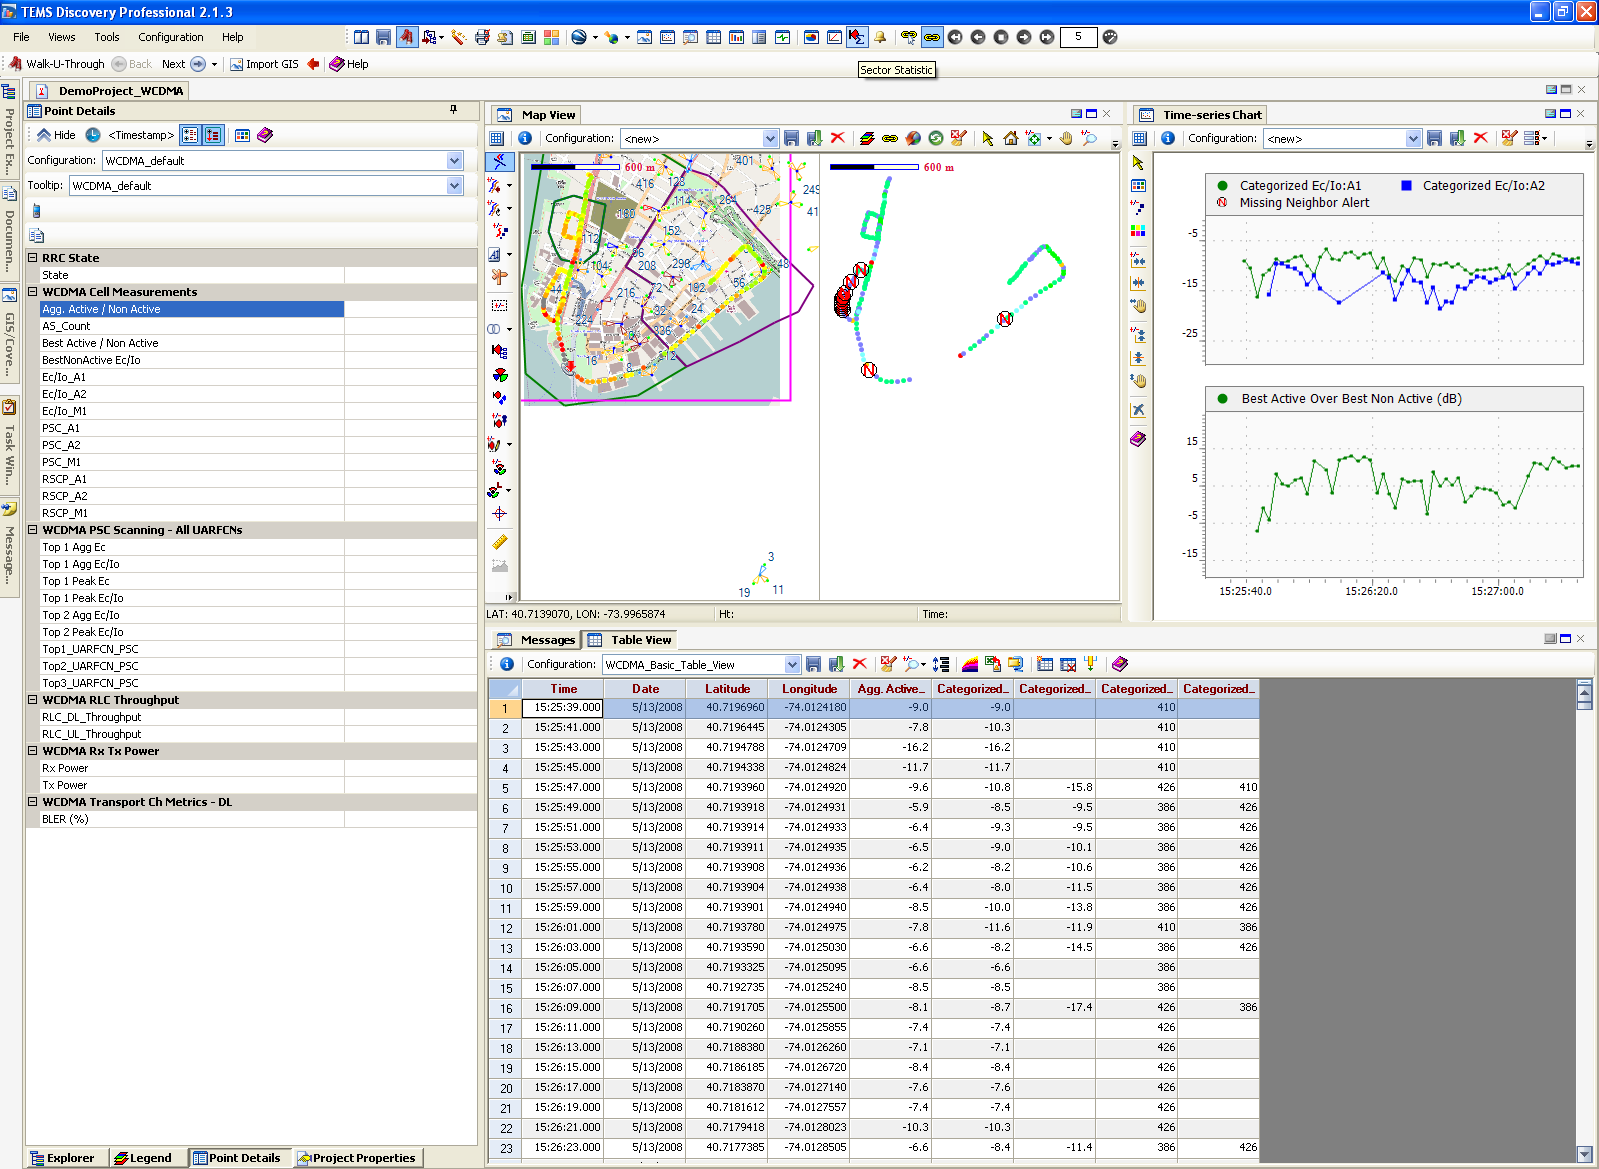This screenshot has width=1599, height=1169.
Task: Click the ruler measure tool beside map
Action: [499, 541]
